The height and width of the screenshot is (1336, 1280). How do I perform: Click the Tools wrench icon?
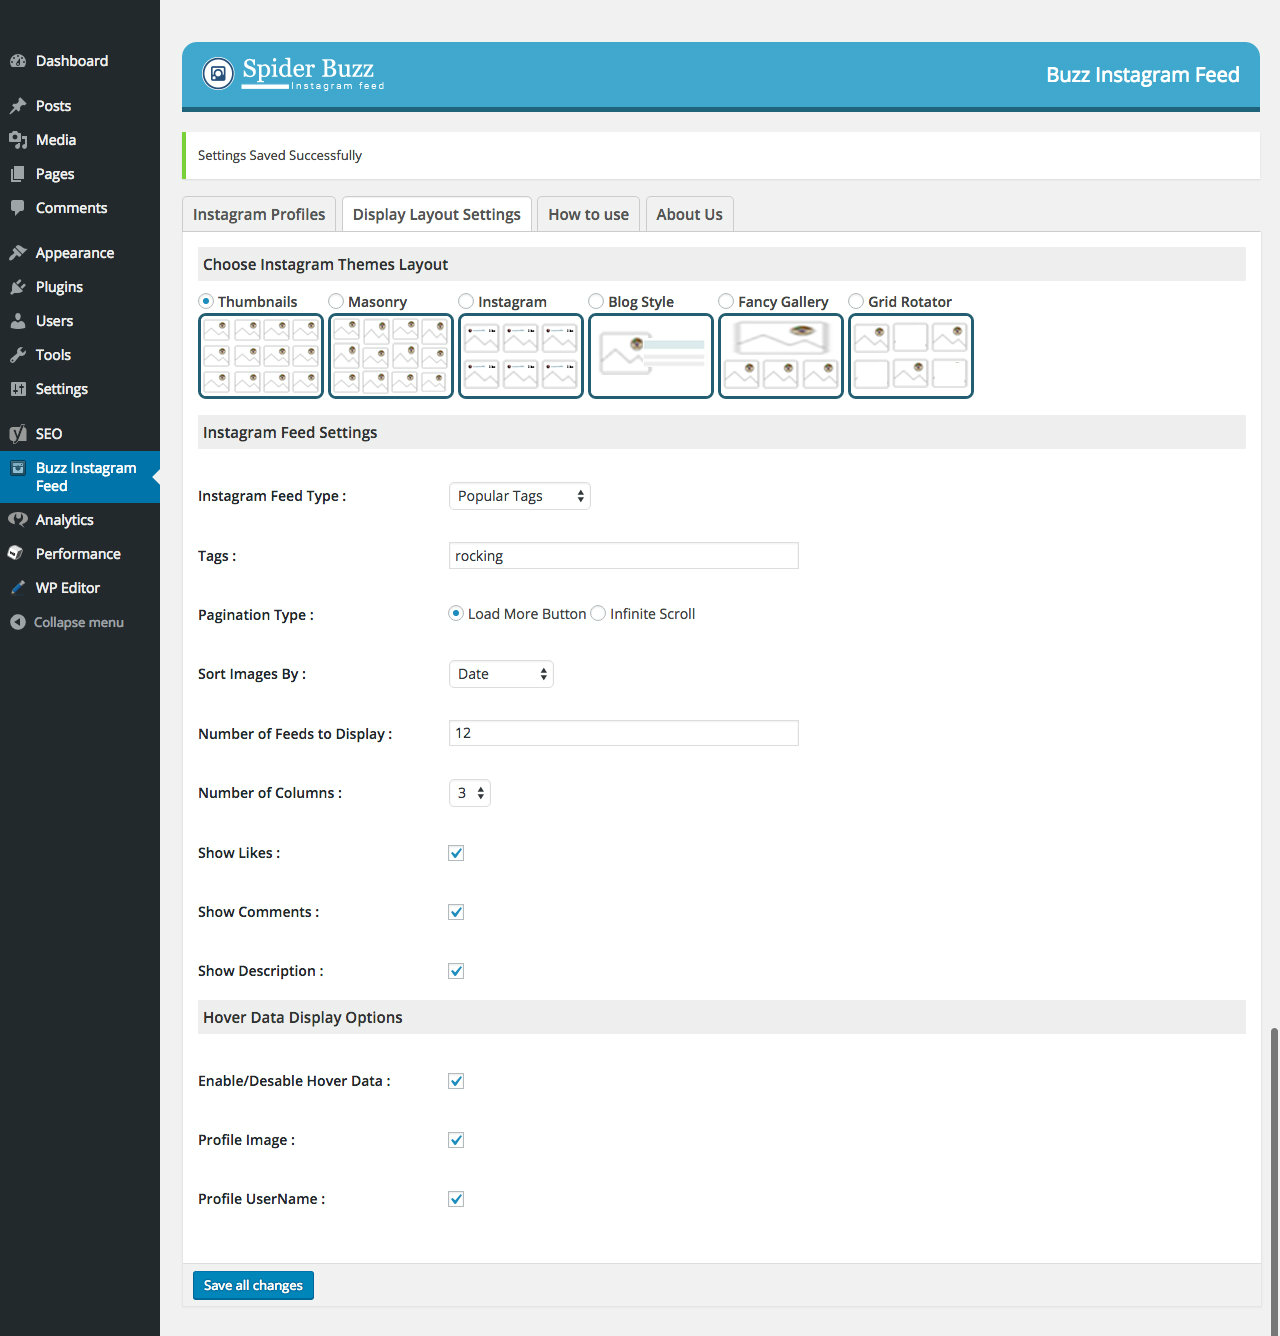[x=17, y=355]
